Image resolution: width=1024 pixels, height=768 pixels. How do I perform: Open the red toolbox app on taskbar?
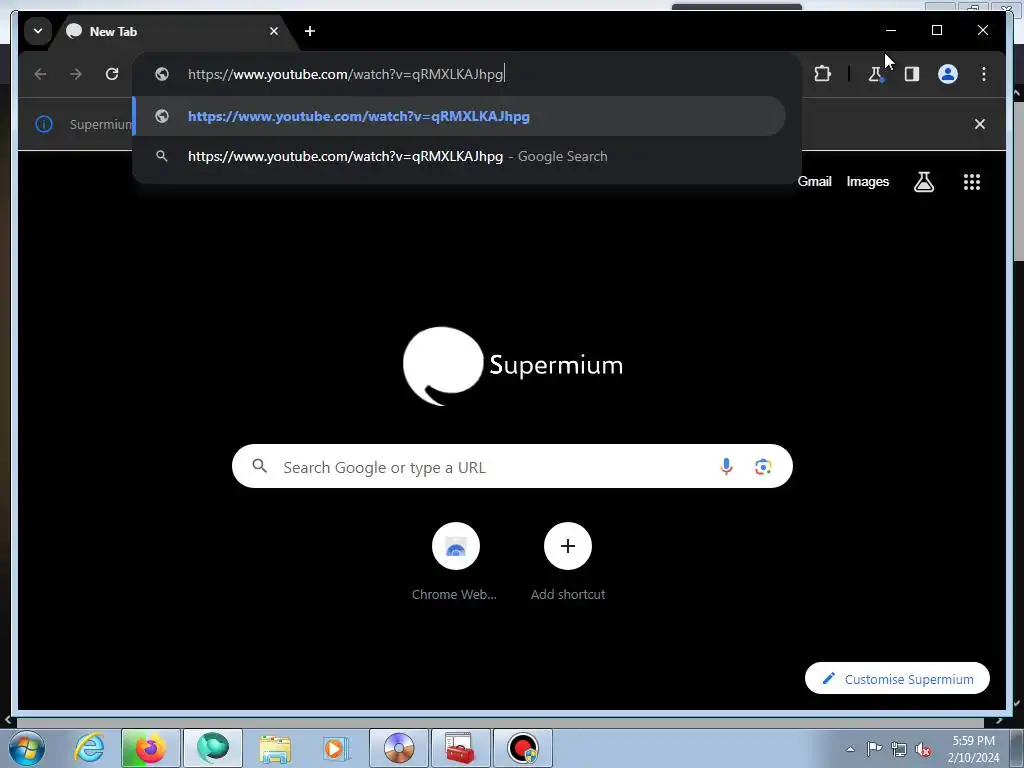[460, 748]
